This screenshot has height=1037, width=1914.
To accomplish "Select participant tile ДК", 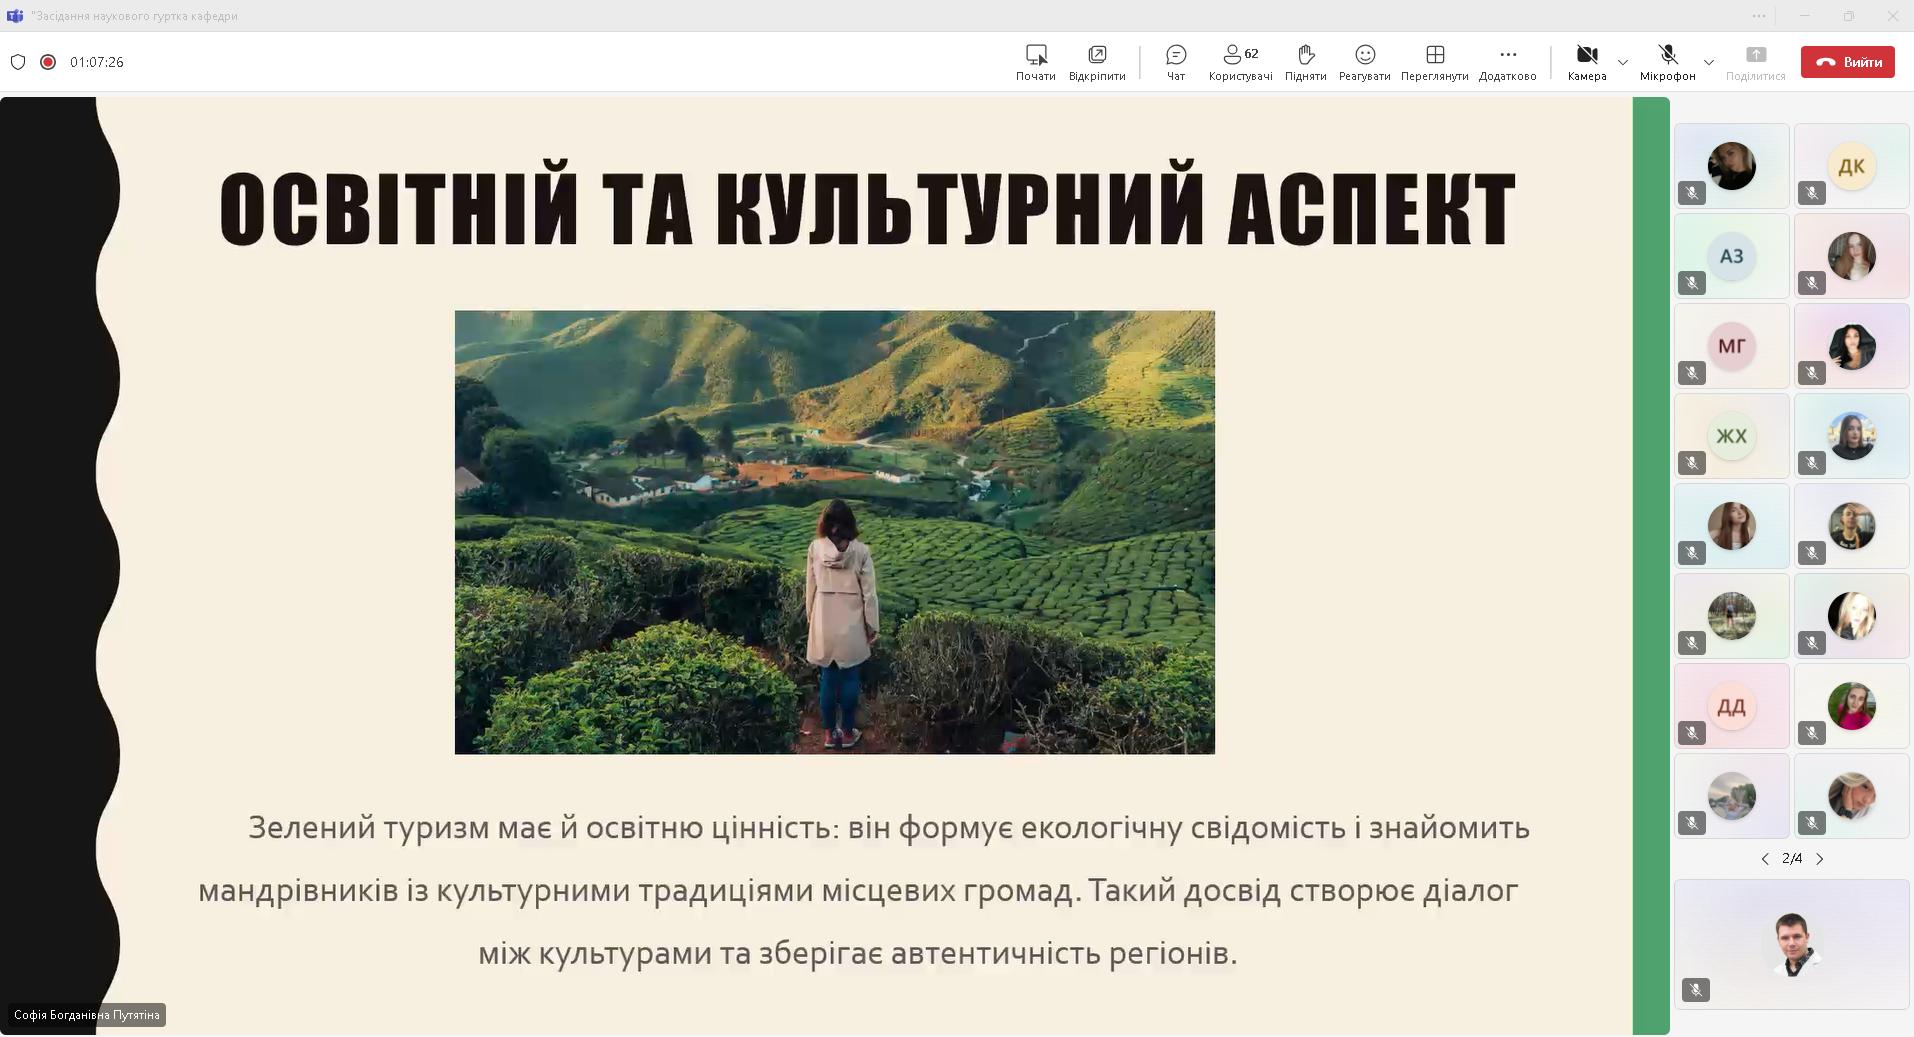I will (1852, 166).
